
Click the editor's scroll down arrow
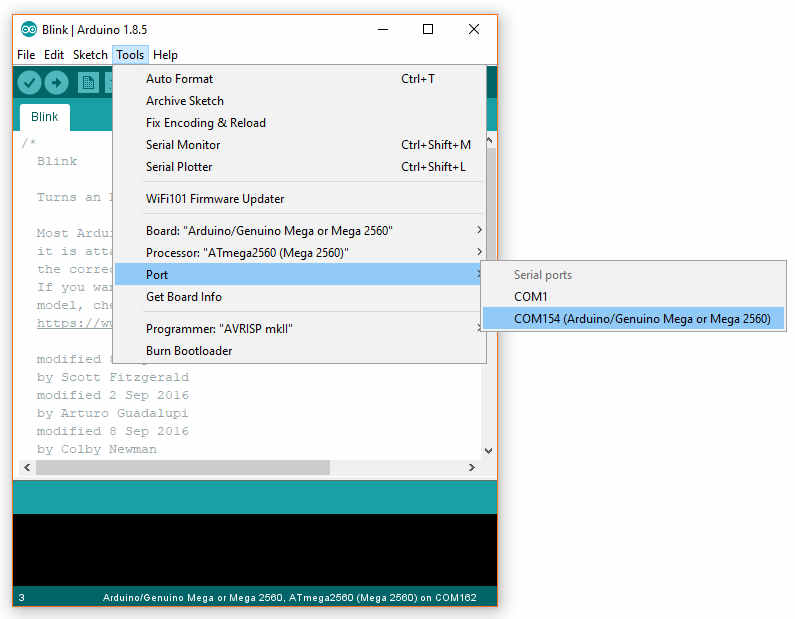488,451
